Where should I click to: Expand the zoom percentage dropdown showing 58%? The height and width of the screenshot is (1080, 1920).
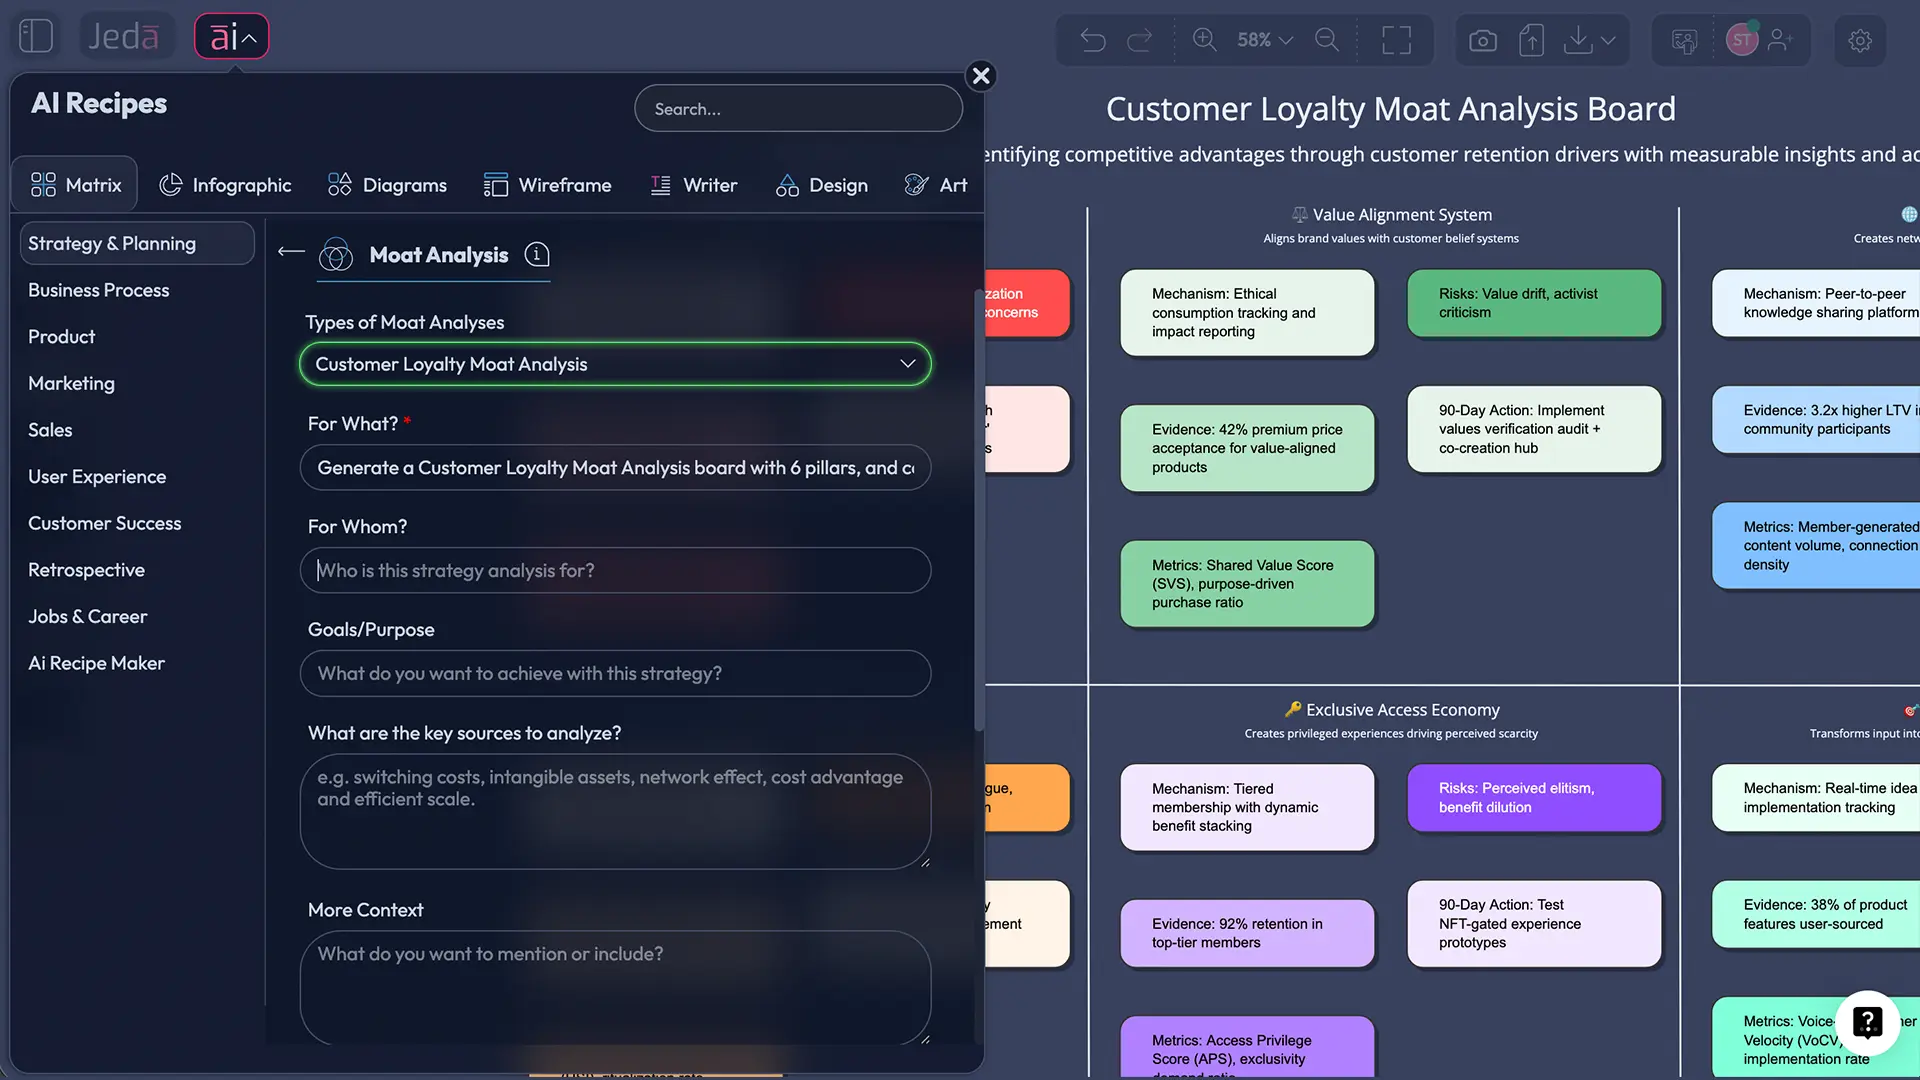coord(1262,40)
